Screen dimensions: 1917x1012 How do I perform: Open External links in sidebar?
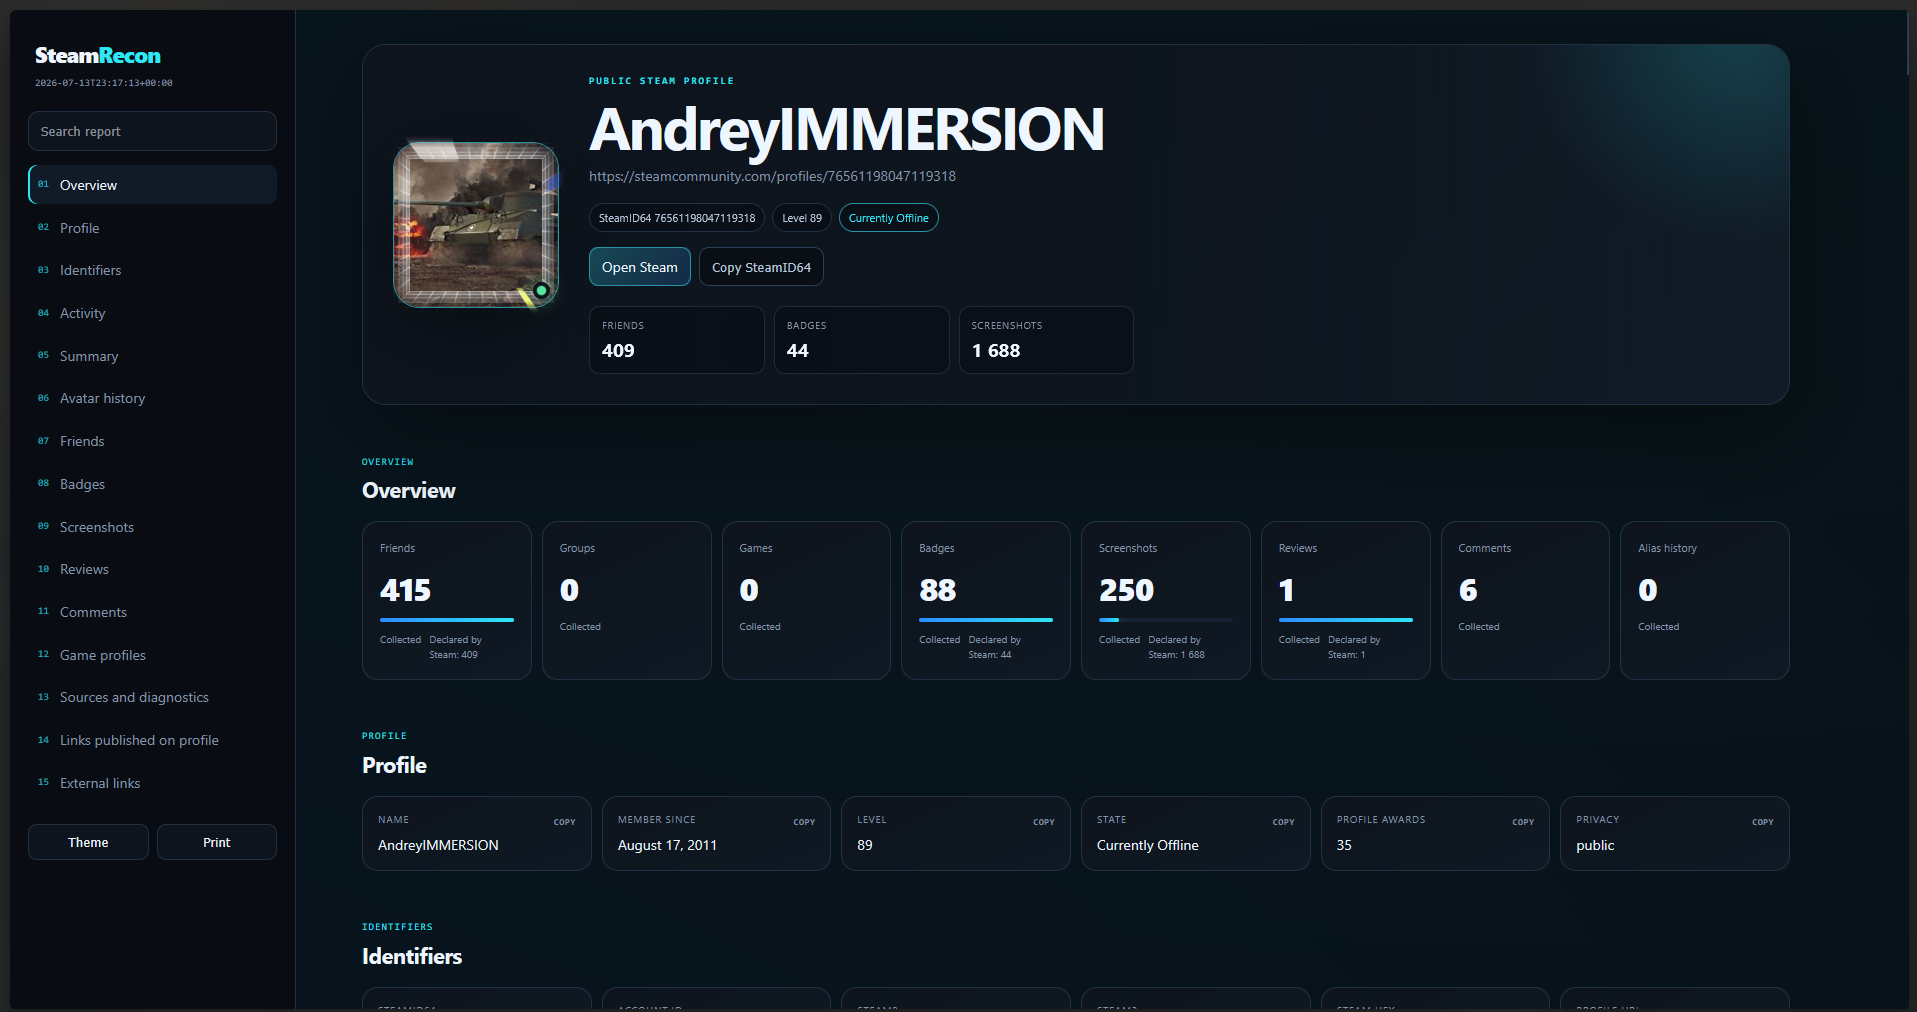[152, 783]
